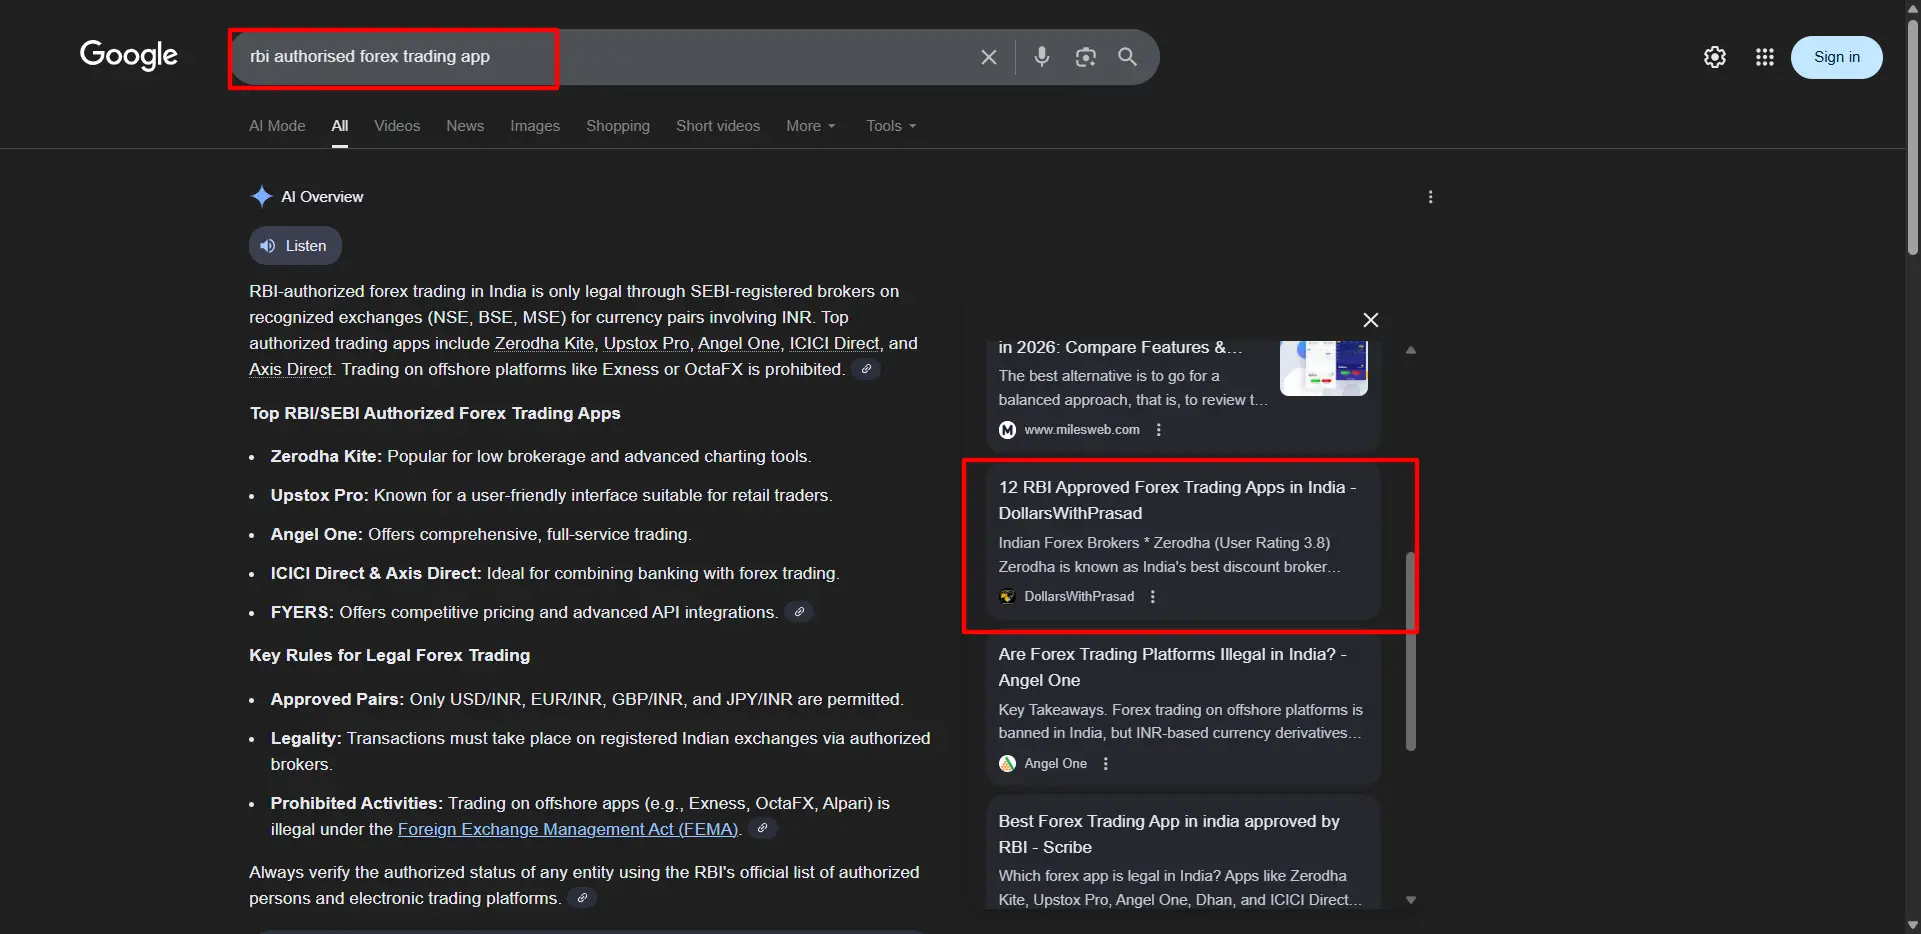
Task: Open Google quick settings gear
Action: click(1715, 57)
